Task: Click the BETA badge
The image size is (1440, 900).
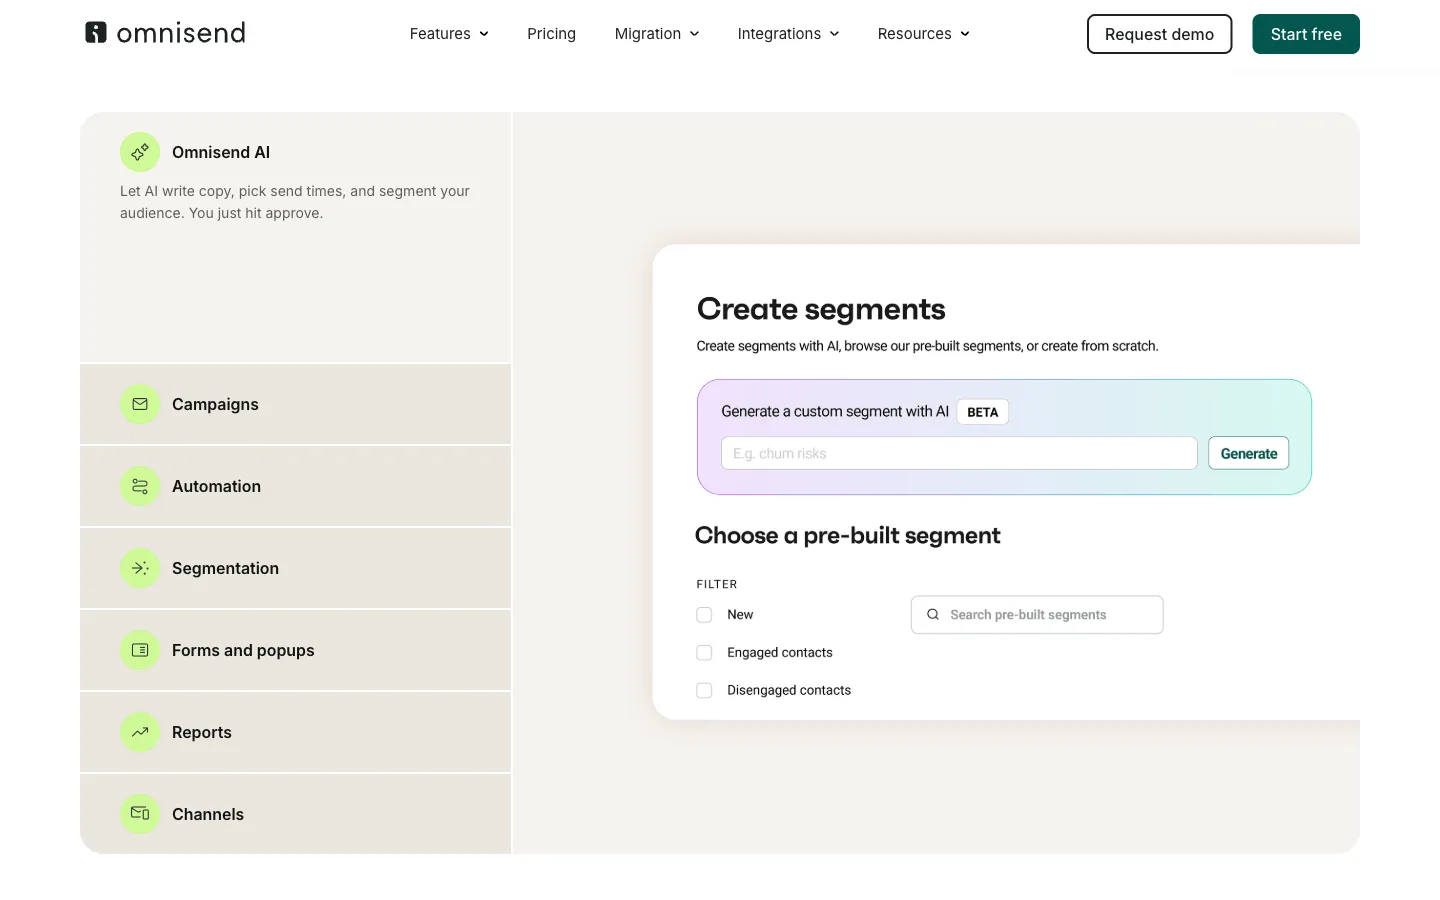Action: (983, 412)
